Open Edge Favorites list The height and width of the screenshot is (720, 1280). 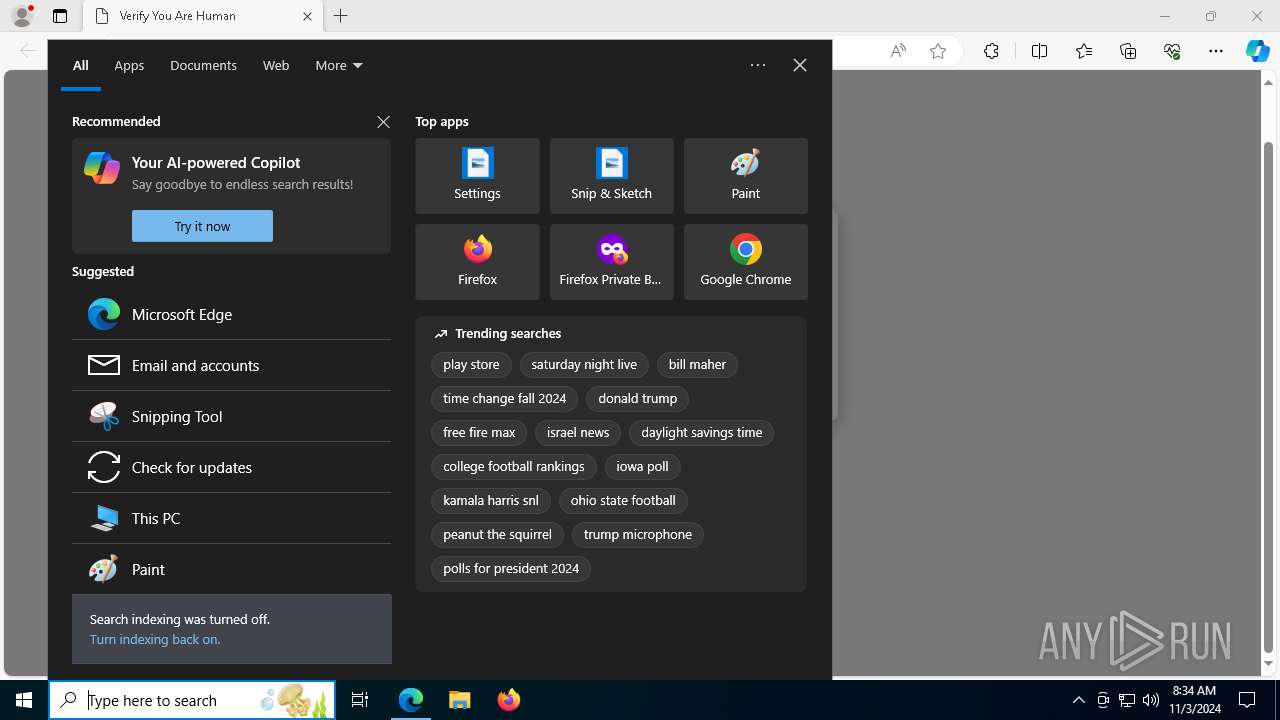click(x=1084, y=51)
